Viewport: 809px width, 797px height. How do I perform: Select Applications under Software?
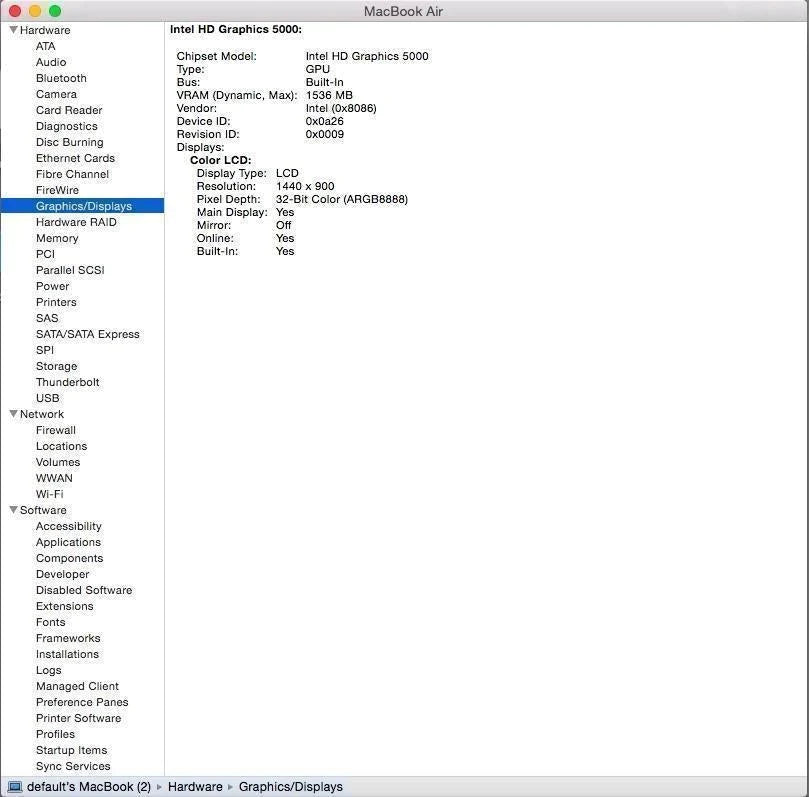point(68,542)
